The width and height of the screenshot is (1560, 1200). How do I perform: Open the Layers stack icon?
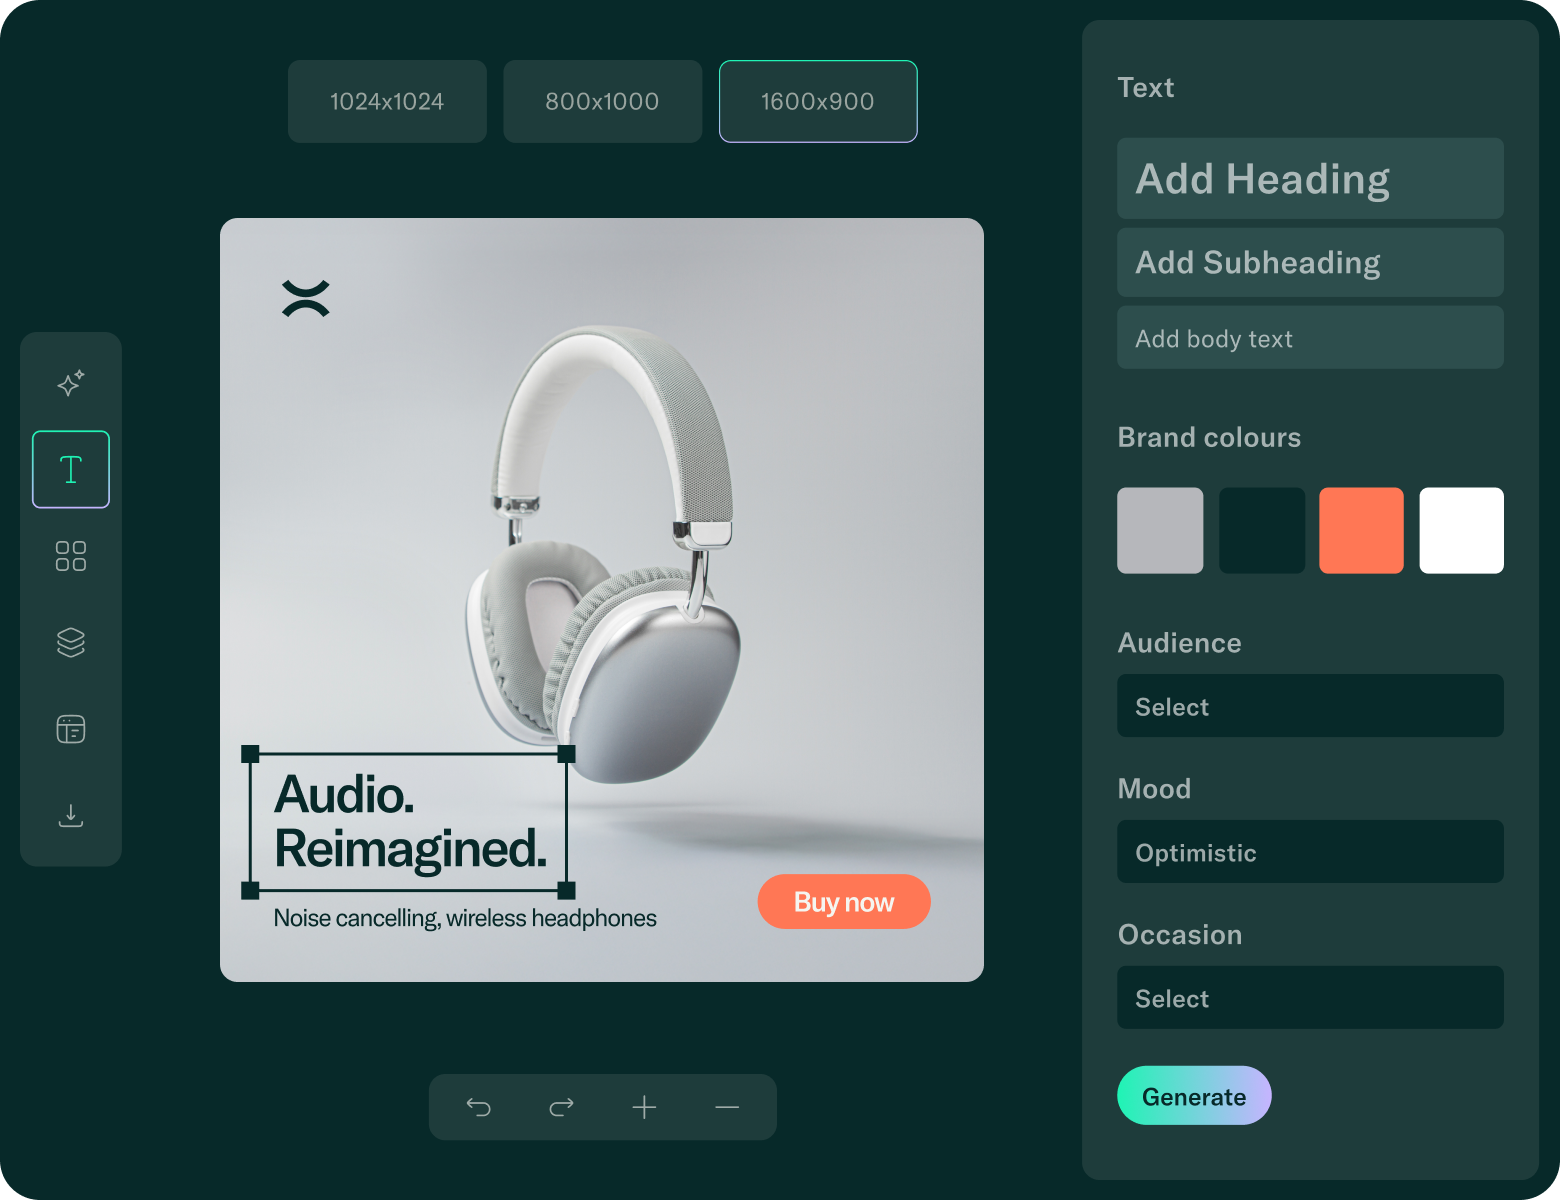(x=70, y=642)
